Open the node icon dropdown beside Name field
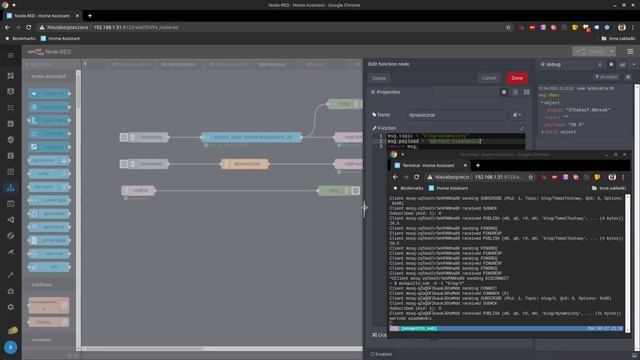640x360 pixels. click(517, 115)
